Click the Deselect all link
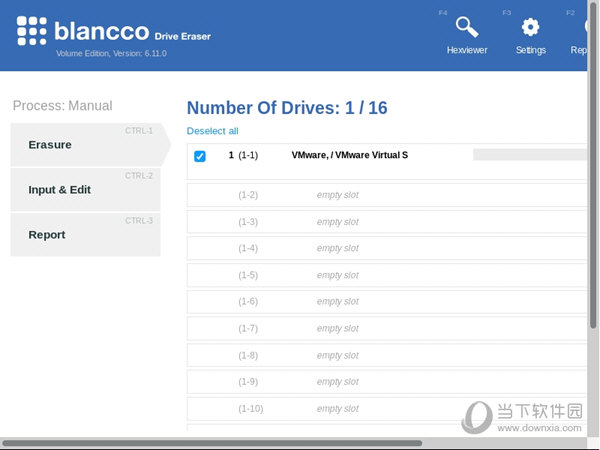Image resolution: width=600 pixels, height=450 pixels. pos(212,131)
